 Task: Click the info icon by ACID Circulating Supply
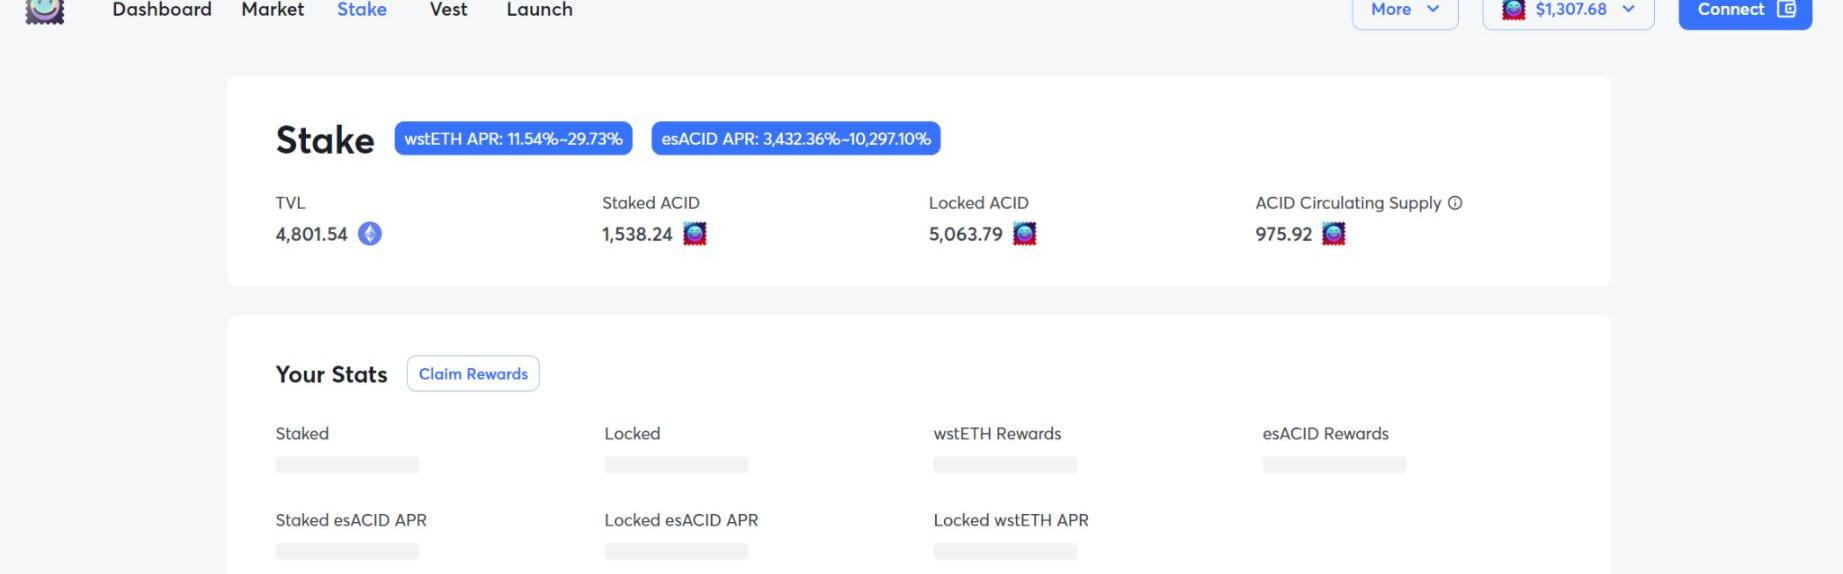(x=1455, y=203)
